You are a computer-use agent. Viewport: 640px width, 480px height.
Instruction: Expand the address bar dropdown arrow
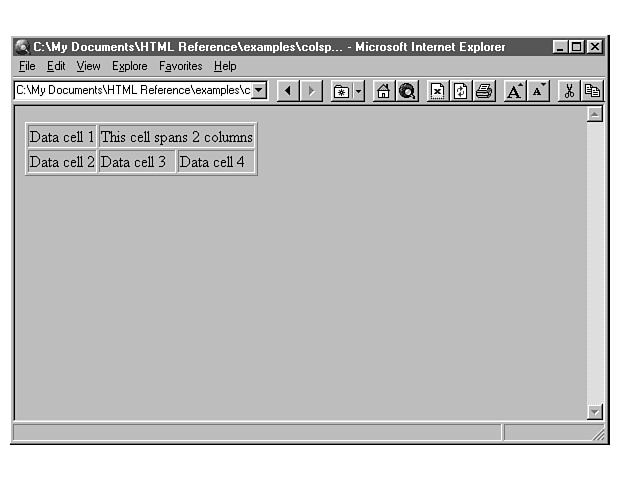pos(259,90)
